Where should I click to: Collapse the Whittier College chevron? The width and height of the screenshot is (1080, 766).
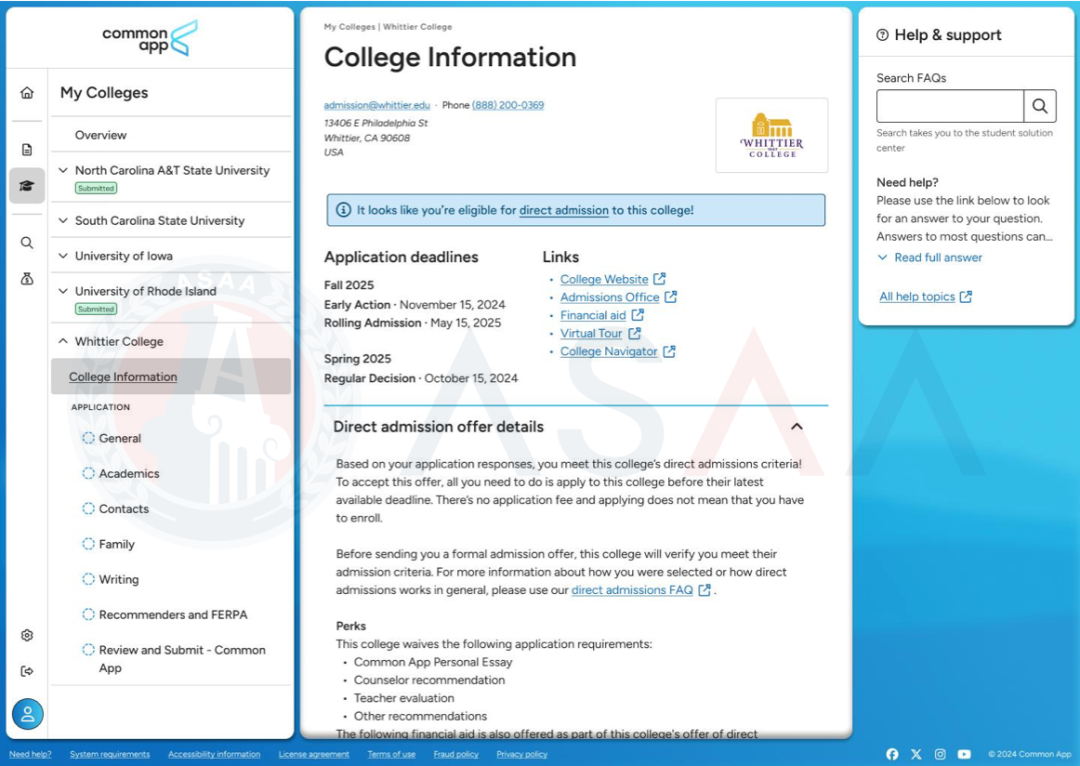(63, 341)
